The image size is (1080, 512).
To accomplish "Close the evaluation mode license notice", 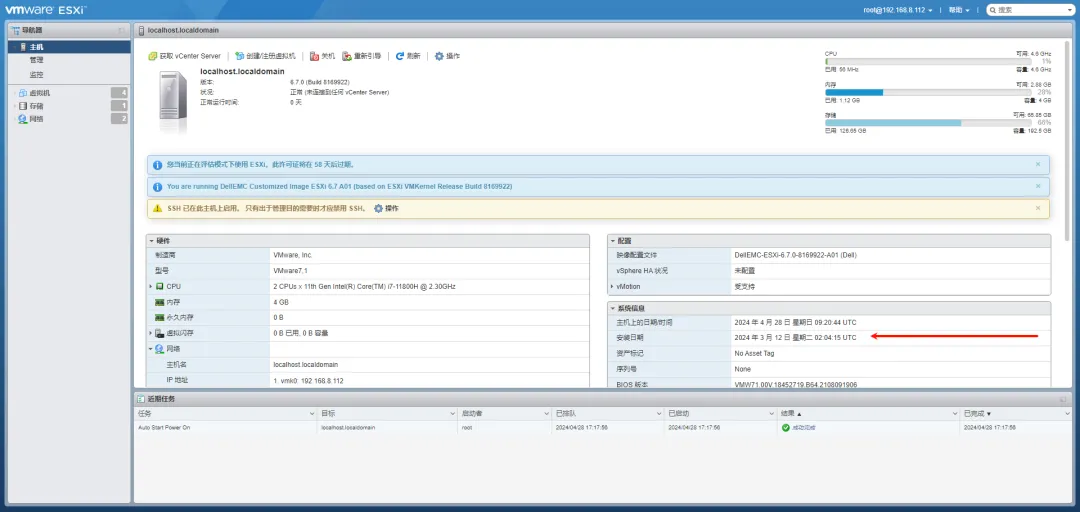I will [x=1038, y=164].
